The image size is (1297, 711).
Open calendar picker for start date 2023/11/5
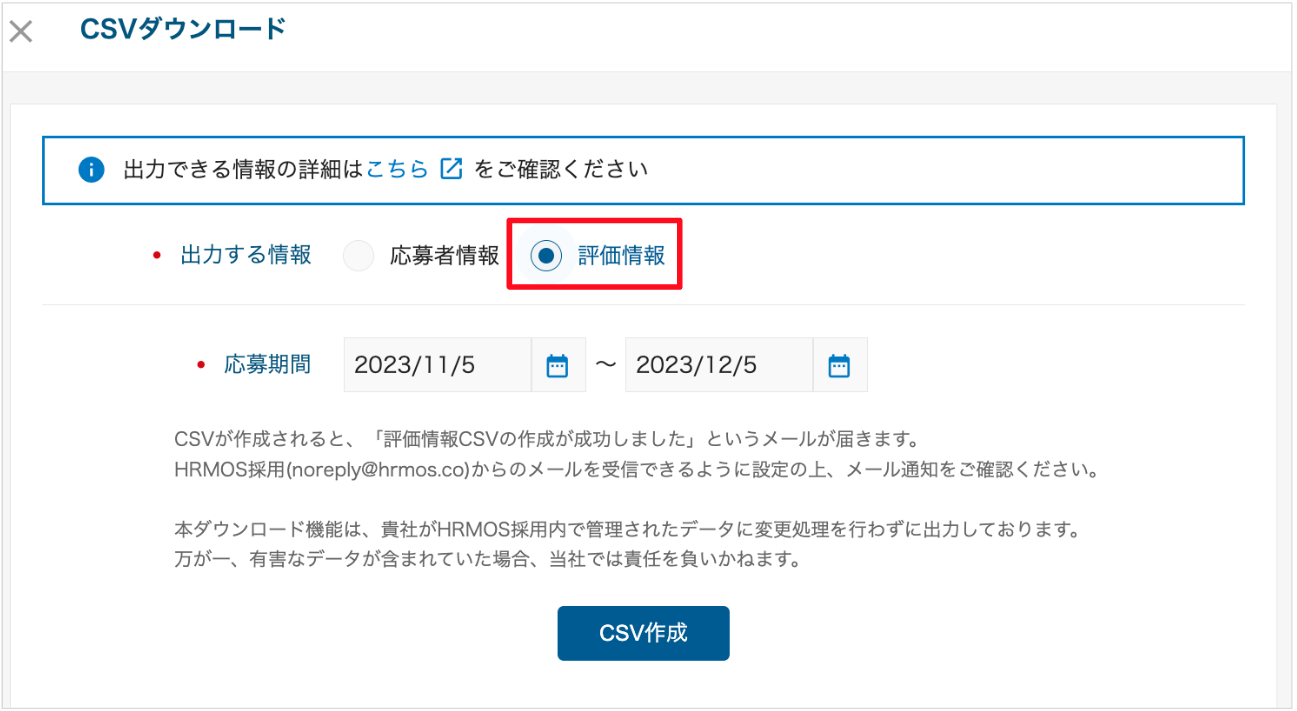coord(557,366)
